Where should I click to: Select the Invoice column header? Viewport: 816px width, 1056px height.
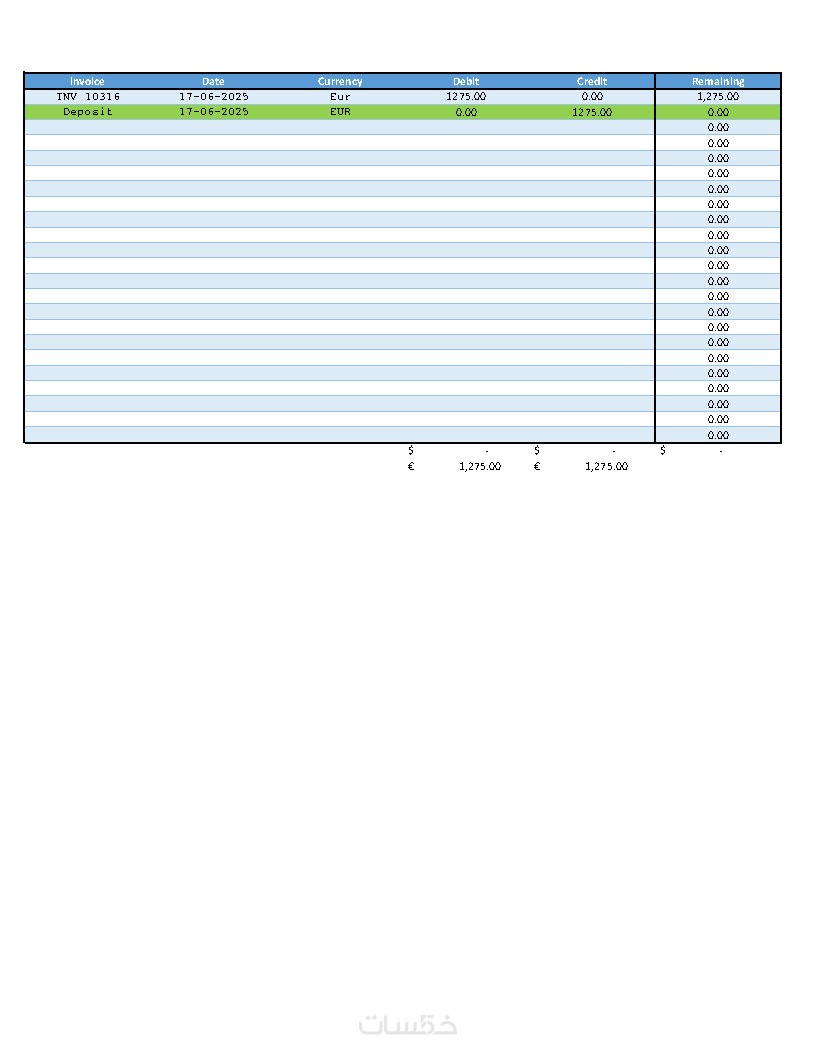88,81
